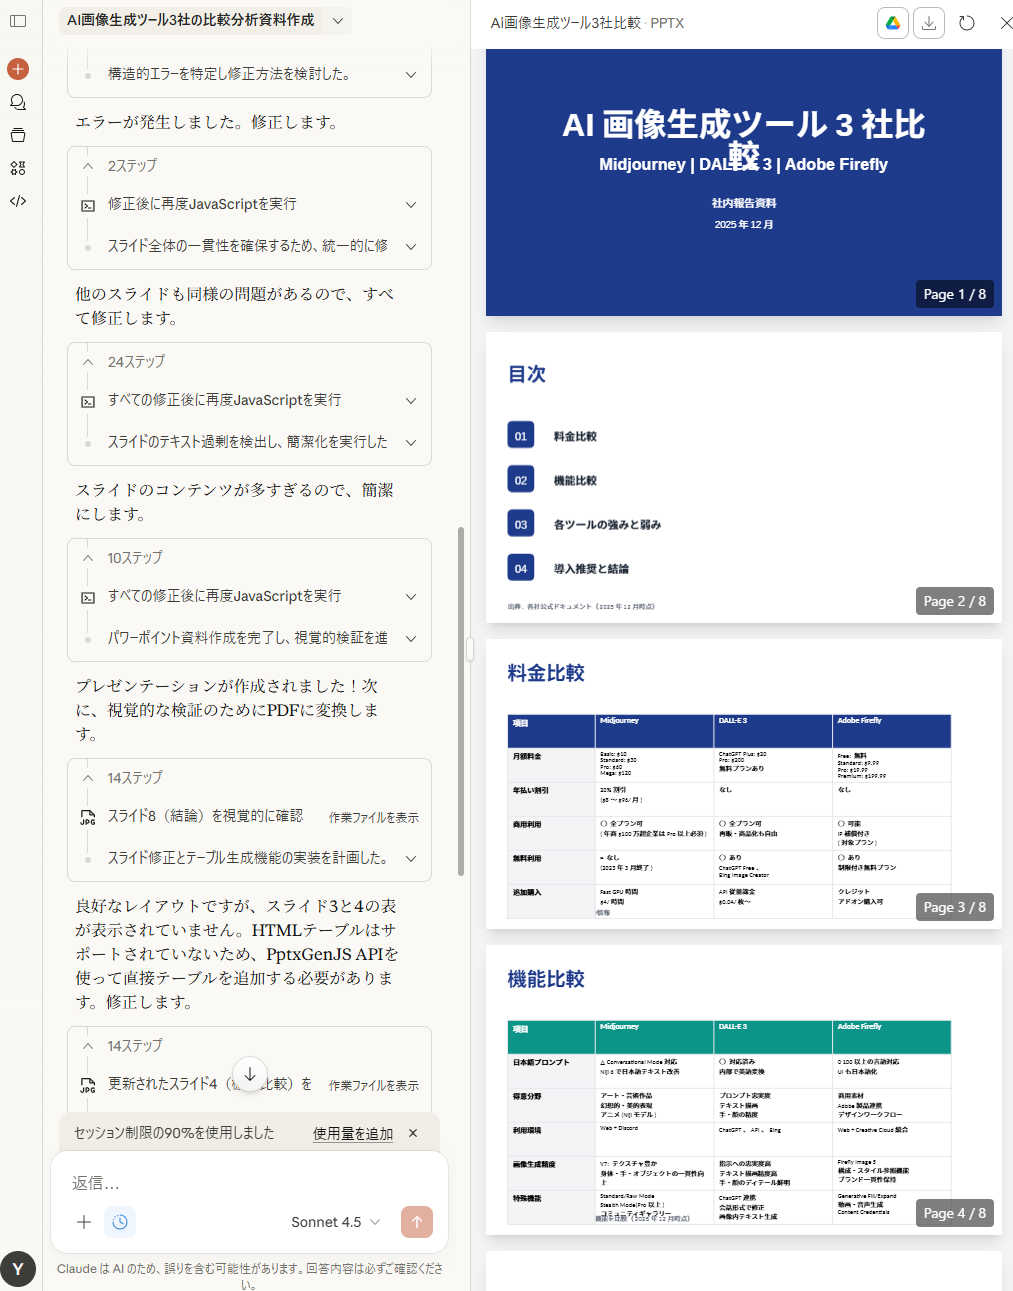
Task: Open the artifacts grid icon
Action: (18, 168)
